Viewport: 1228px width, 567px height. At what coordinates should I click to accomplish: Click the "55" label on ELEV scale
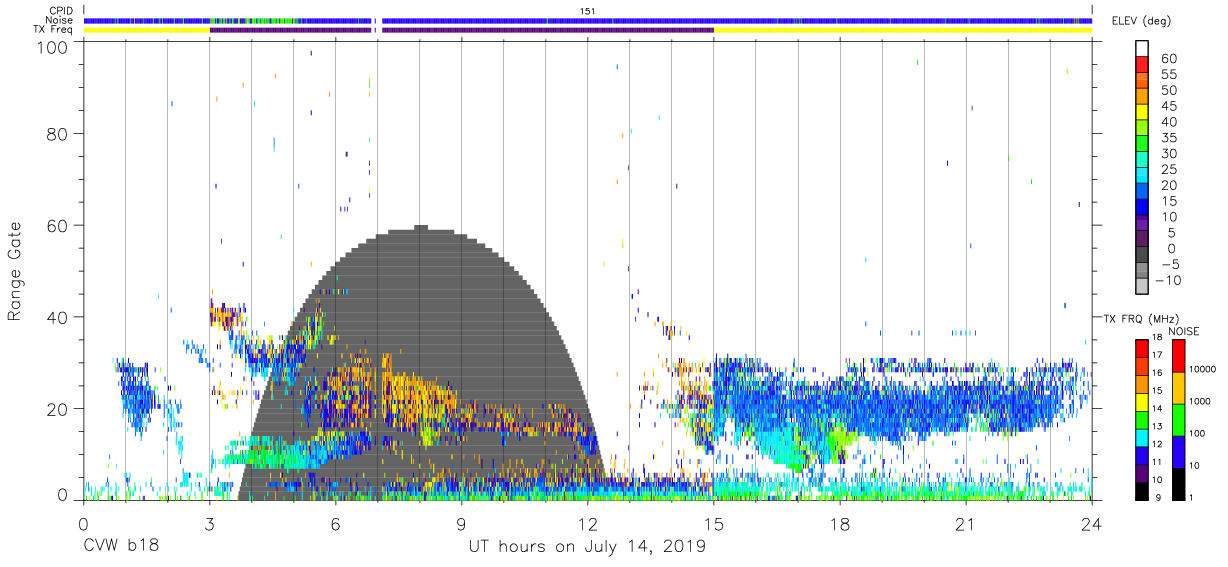1168,74
